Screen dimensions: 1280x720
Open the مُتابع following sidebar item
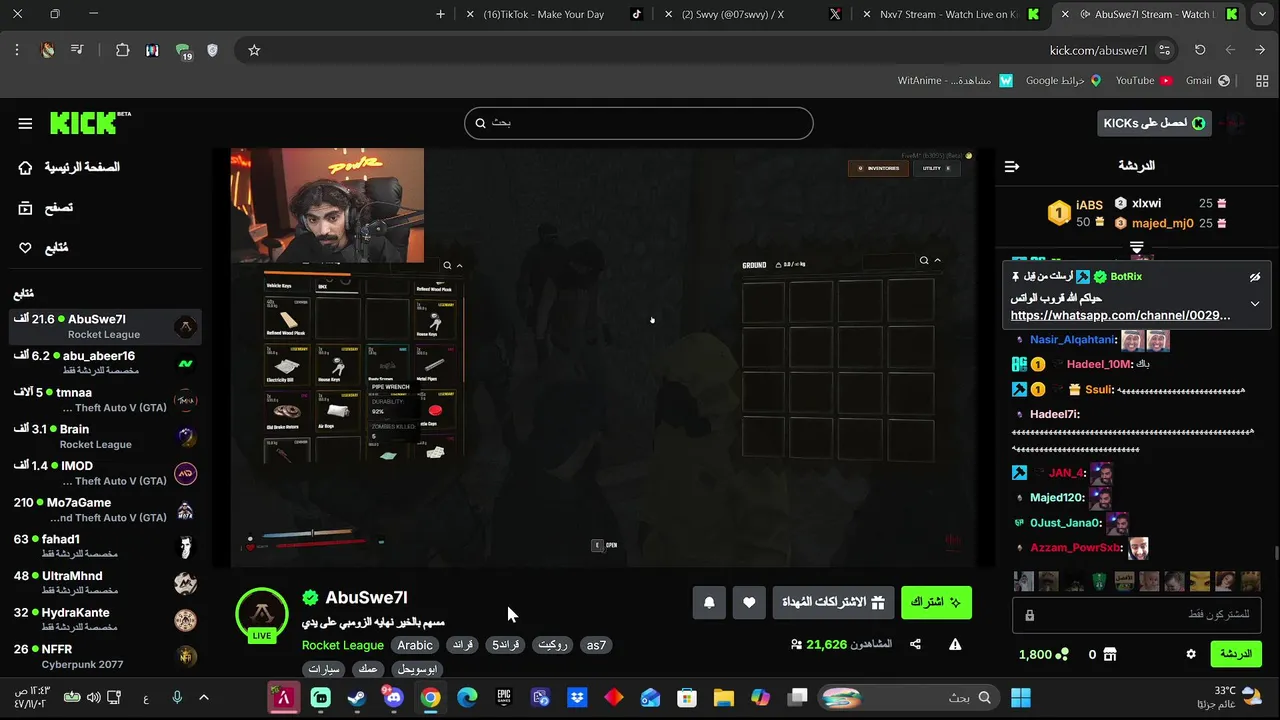[x=43, y=248]
